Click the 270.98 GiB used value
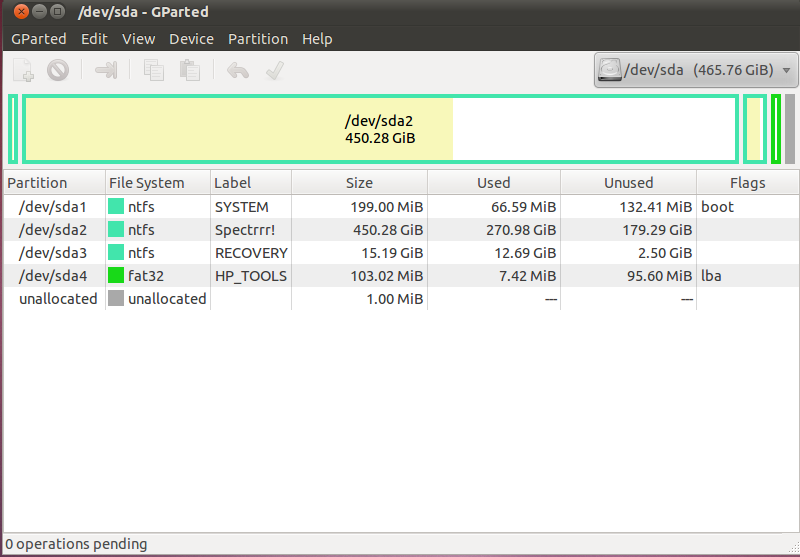Screen dimensions: 800x557 coord(520,230)
